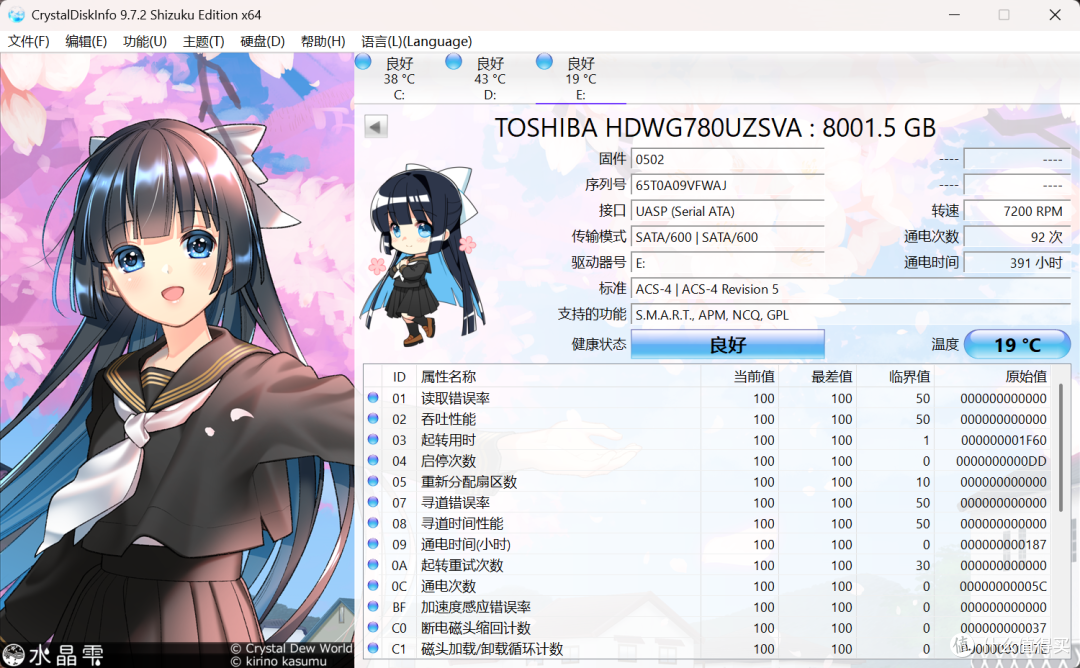This screenshot has height=668, width=1080.
Task: Click the blue status dot for attribute BF
Action: (373, 606)
